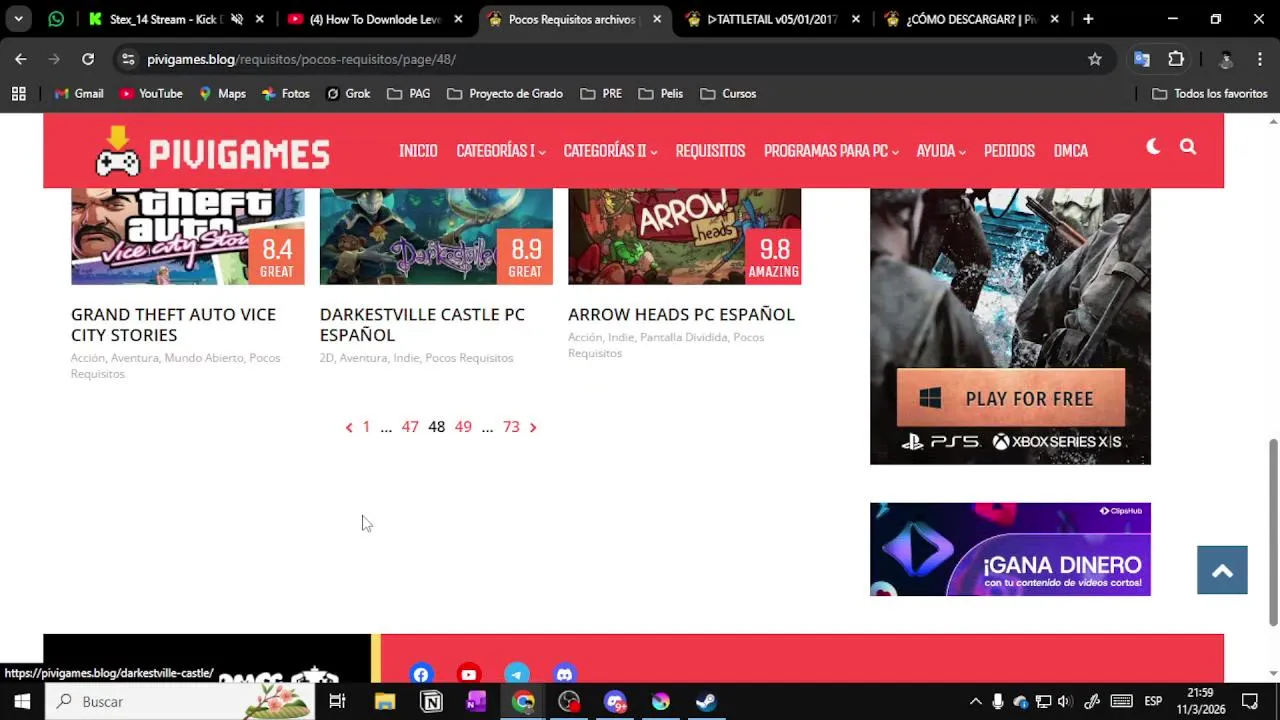The height and width of the screenshot is (720, 1280).
Task: Click the Arrow Heads thumbnail image
Action: coord(684,237)
